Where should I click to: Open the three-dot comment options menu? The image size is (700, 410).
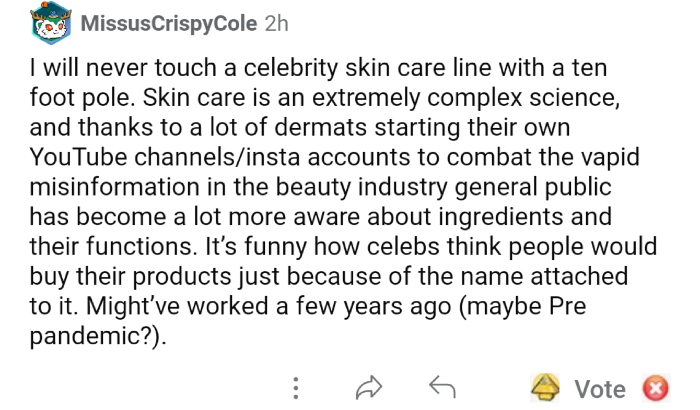tap(296, 387)
